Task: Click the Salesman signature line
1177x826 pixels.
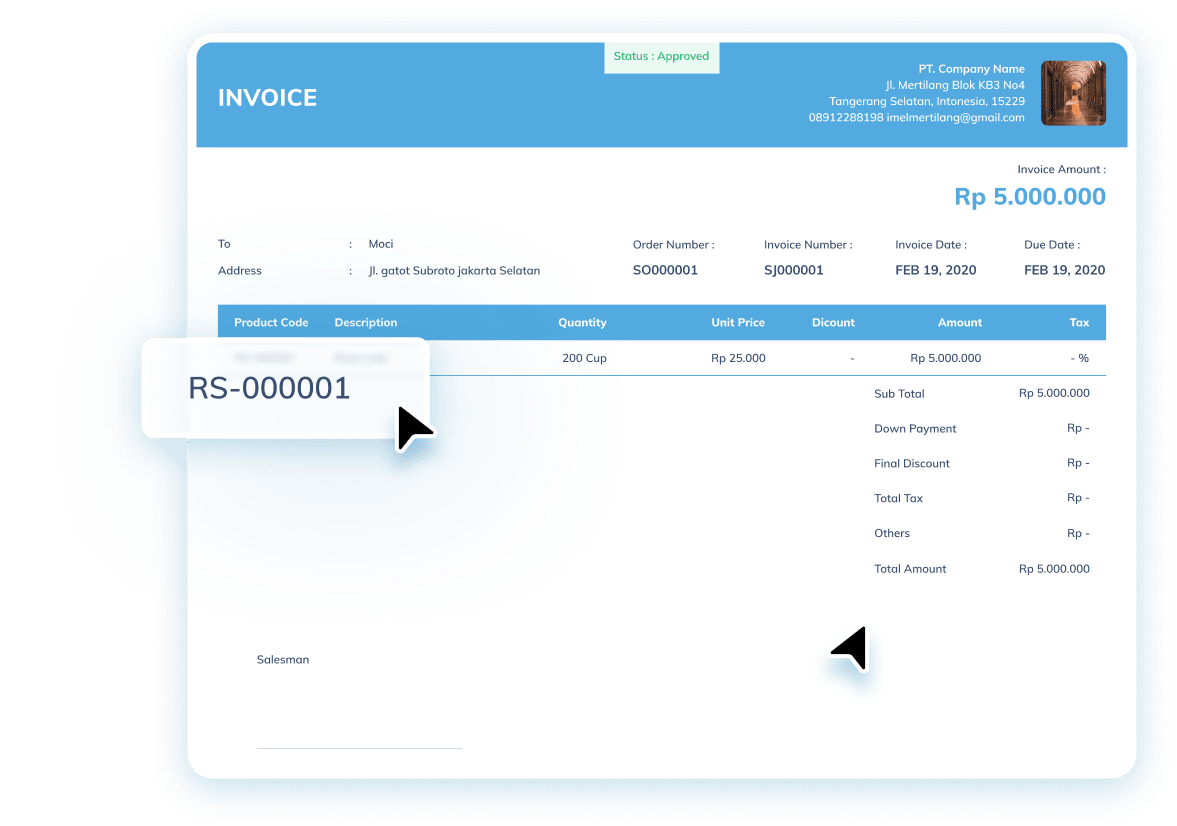Action: point(359,747)
